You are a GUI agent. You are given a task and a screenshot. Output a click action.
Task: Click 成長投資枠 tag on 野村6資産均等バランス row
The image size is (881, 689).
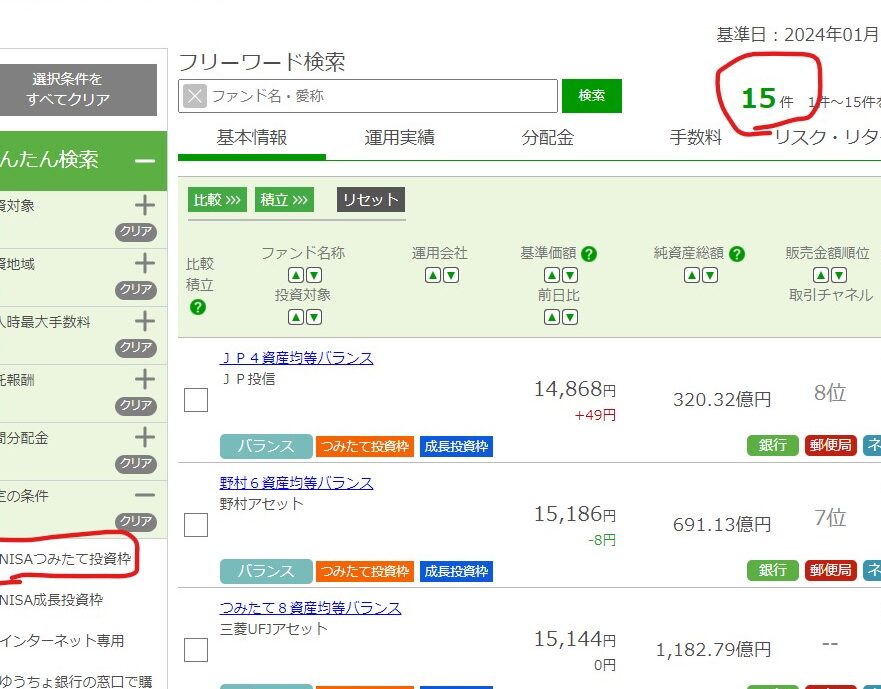click(456, 571)
